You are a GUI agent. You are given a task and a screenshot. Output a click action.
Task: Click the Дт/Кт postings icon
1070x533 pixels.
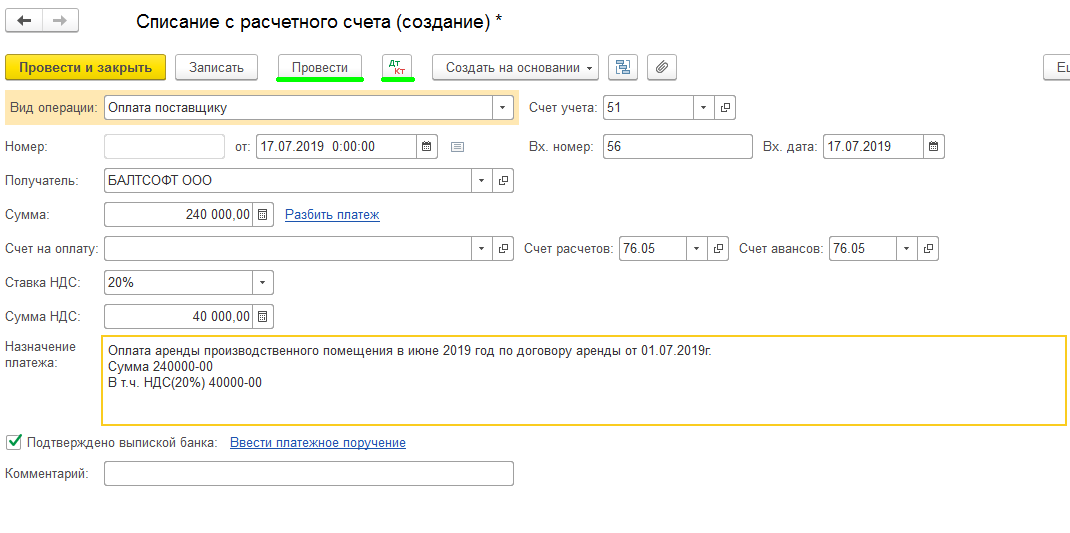[397, 67]
